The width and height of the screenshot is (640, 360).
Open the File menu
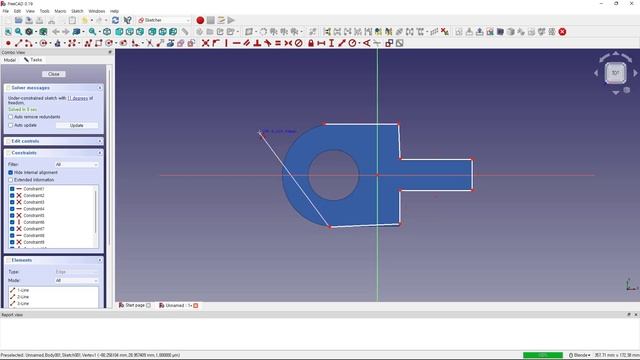[6, 11]
